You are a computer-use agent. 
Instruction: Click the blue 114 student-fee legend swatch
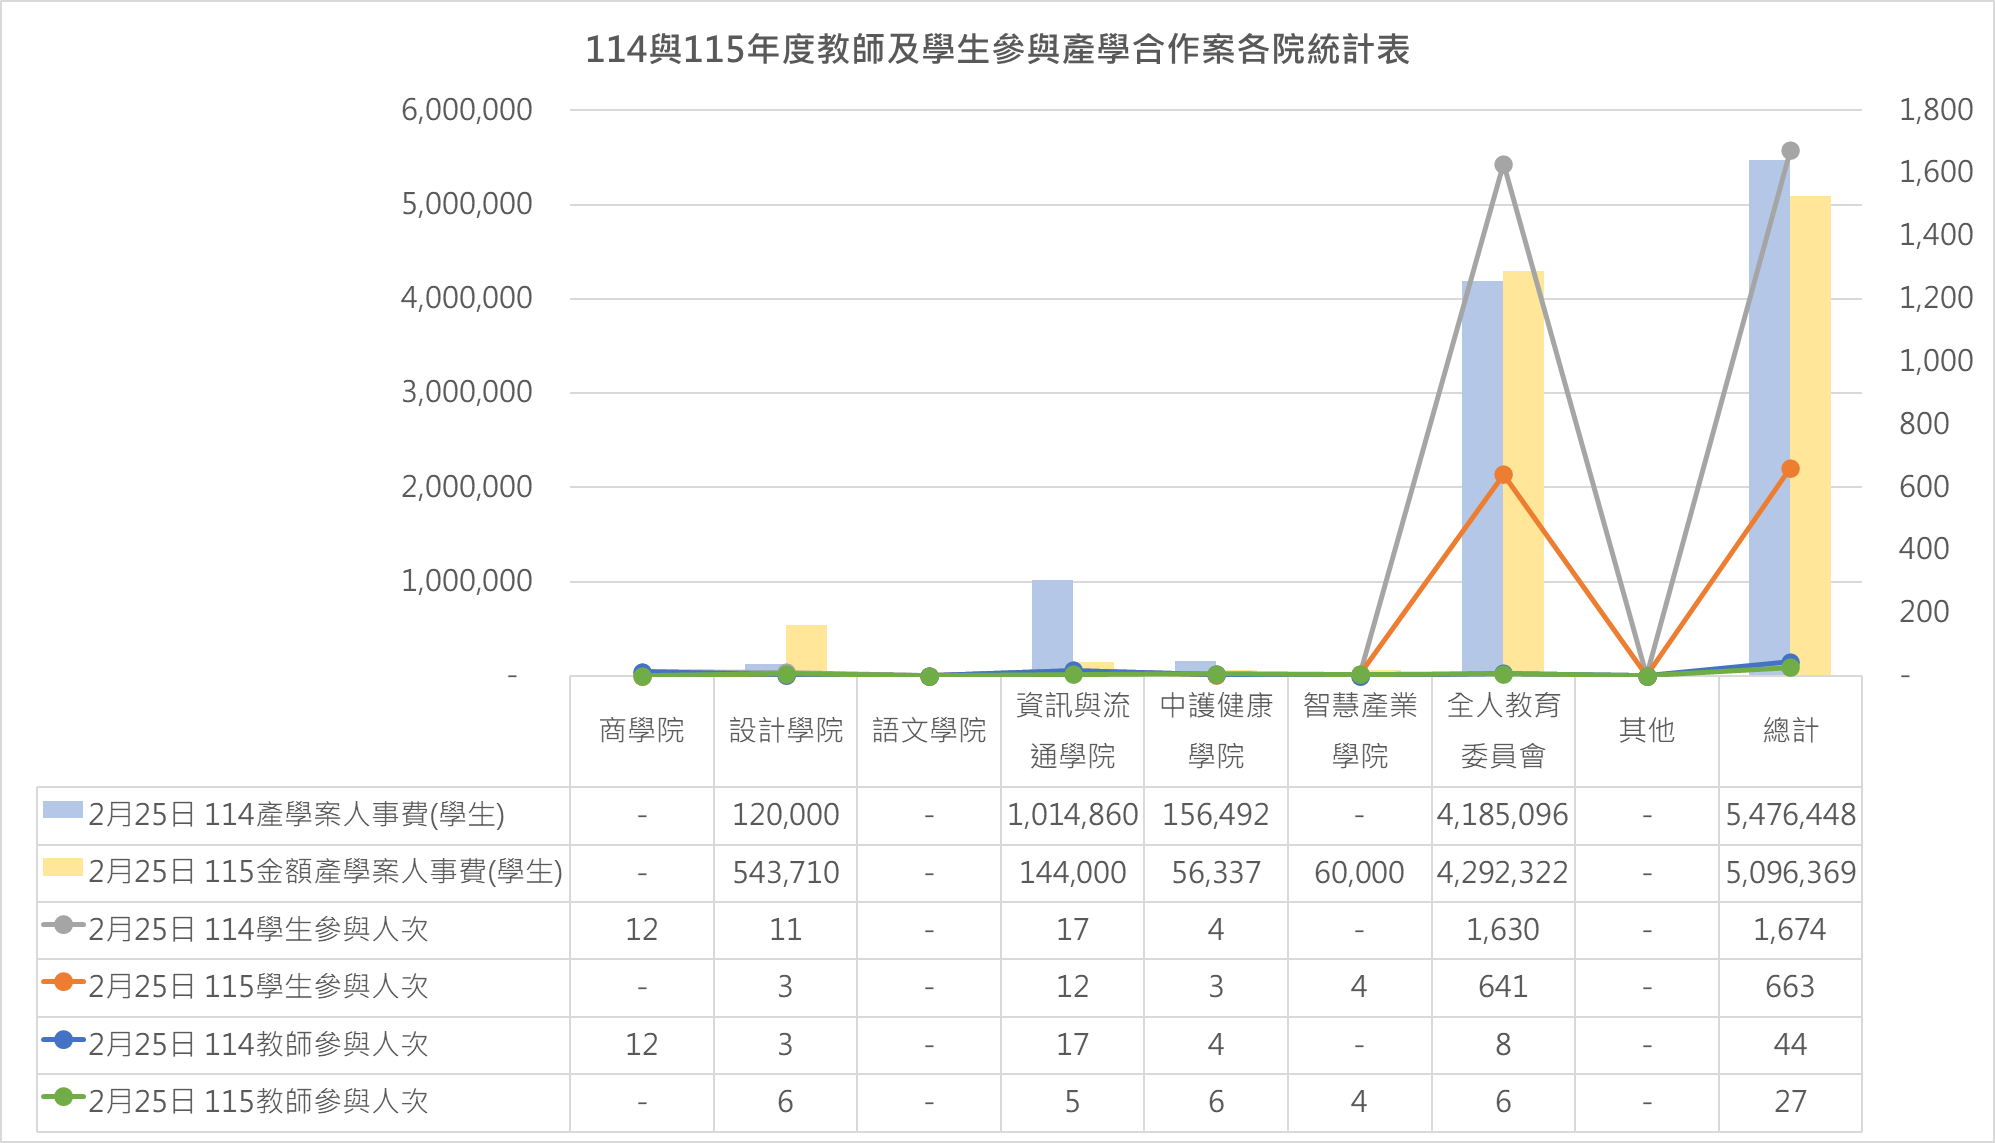point(62,811)
